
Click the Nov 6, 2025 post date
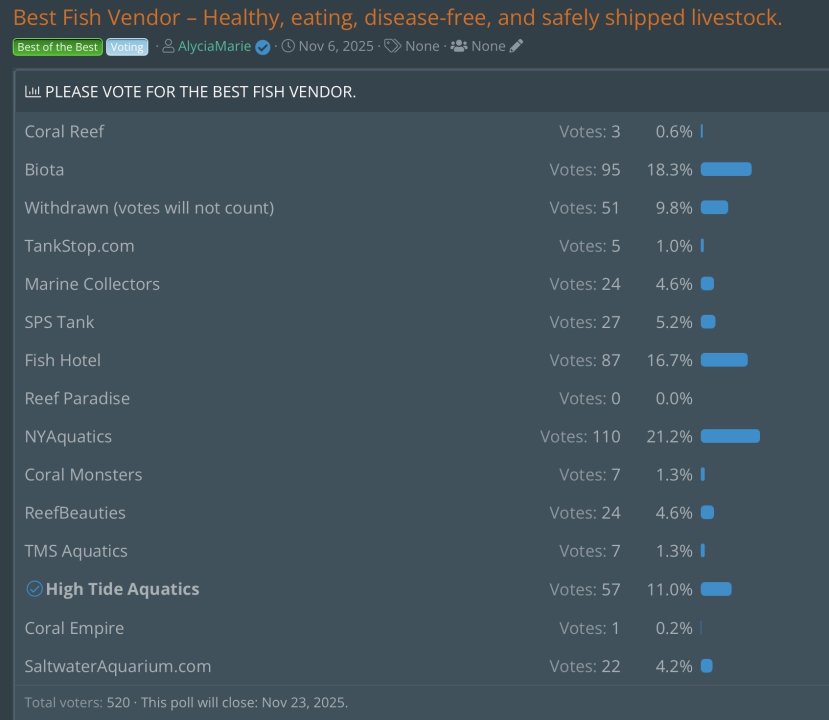pyautogui.click(x=335, y=46)
